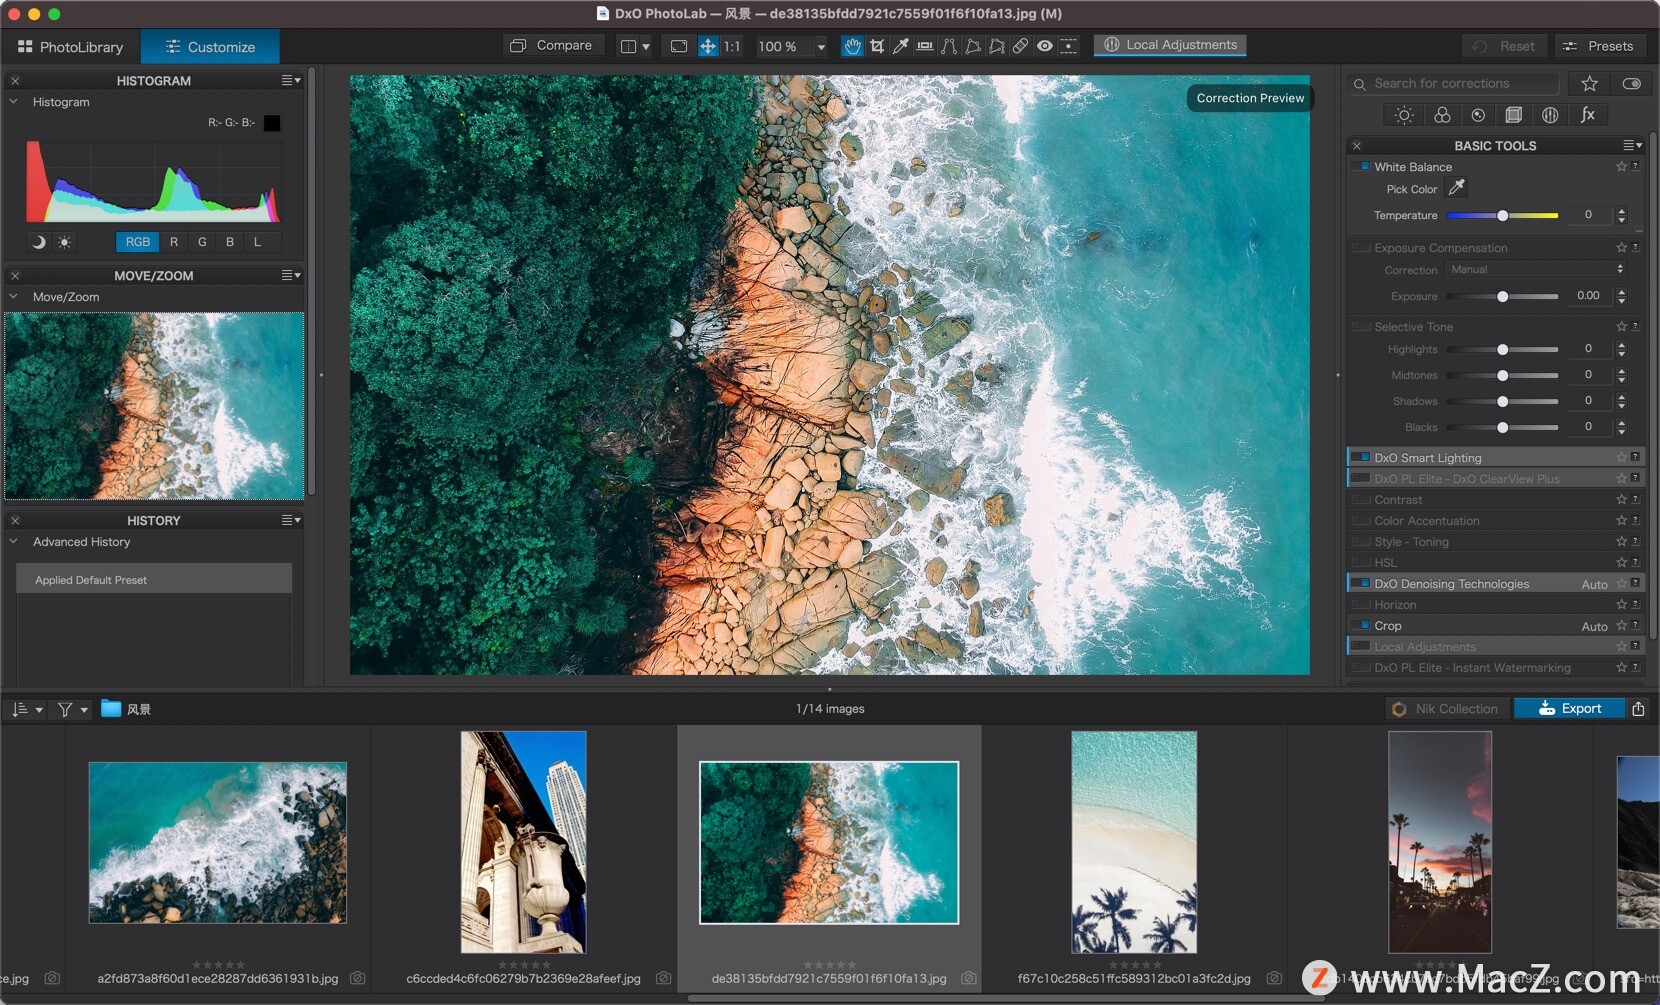Open the Exposure Correction Manual dropdown
This screenshot has width=1660, height=1005.
click(x=1536, y=269)
